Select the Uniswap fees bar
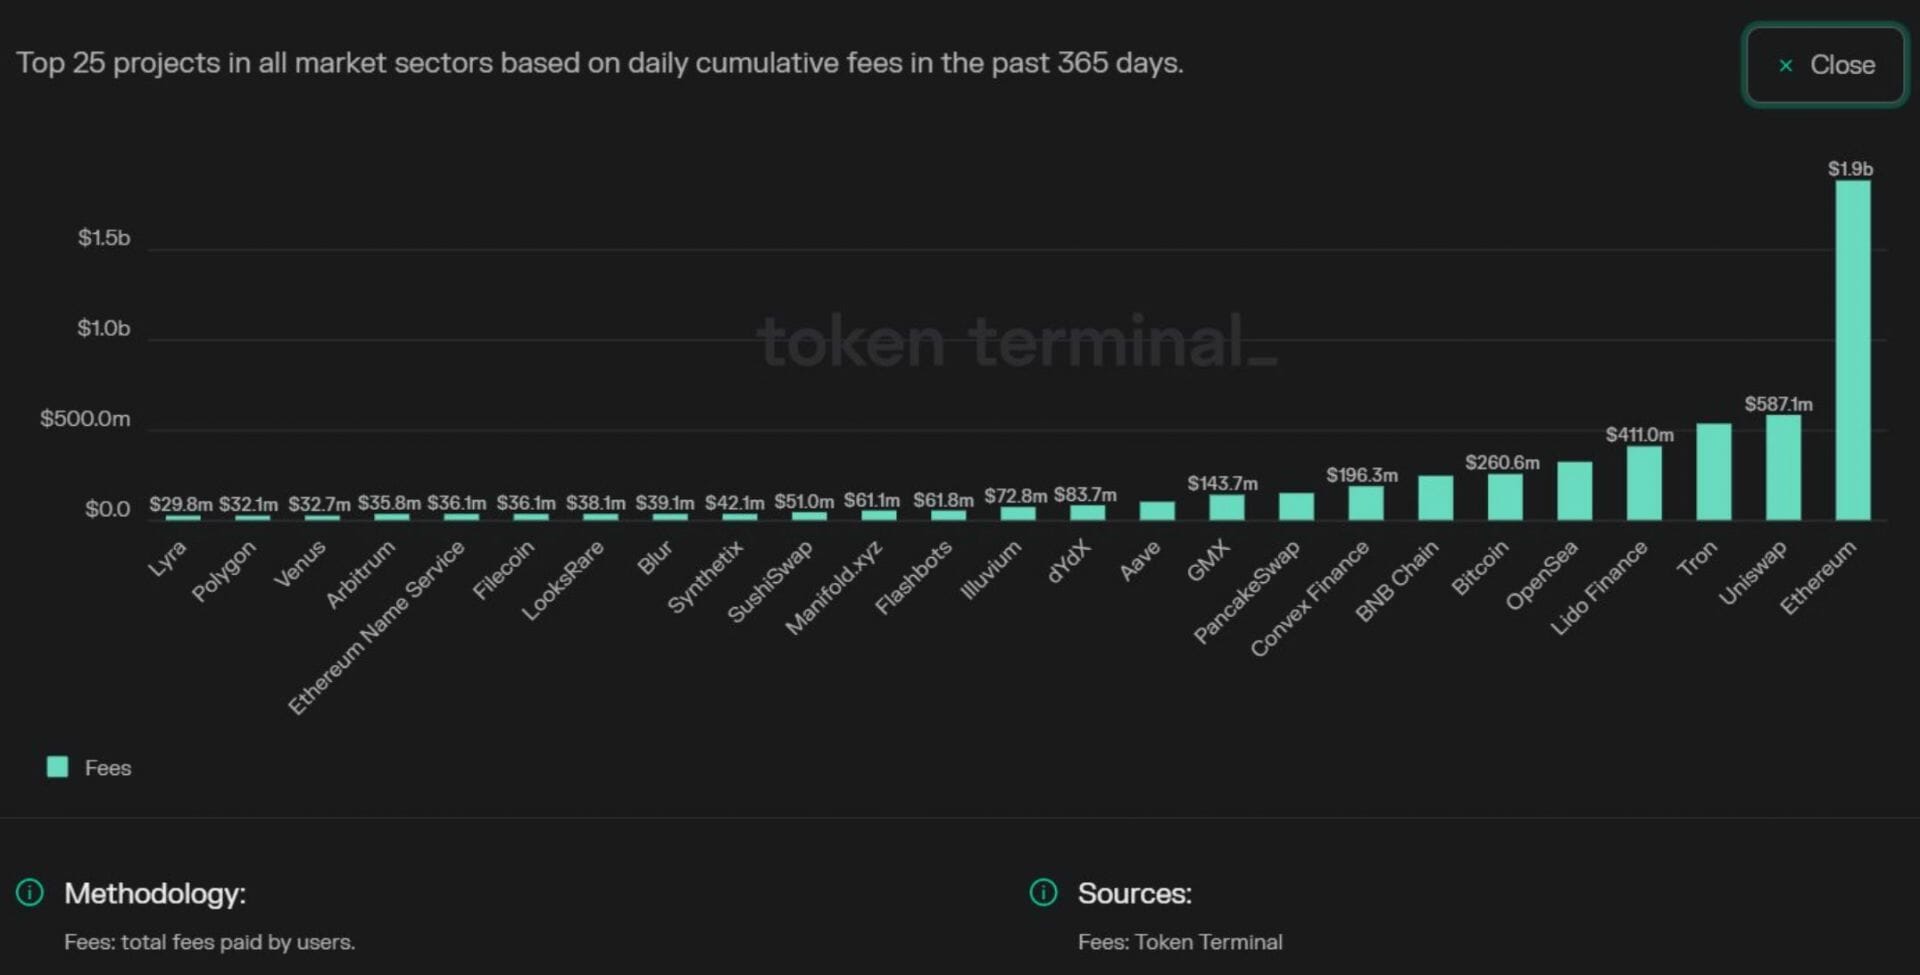 coord(1783,467)
